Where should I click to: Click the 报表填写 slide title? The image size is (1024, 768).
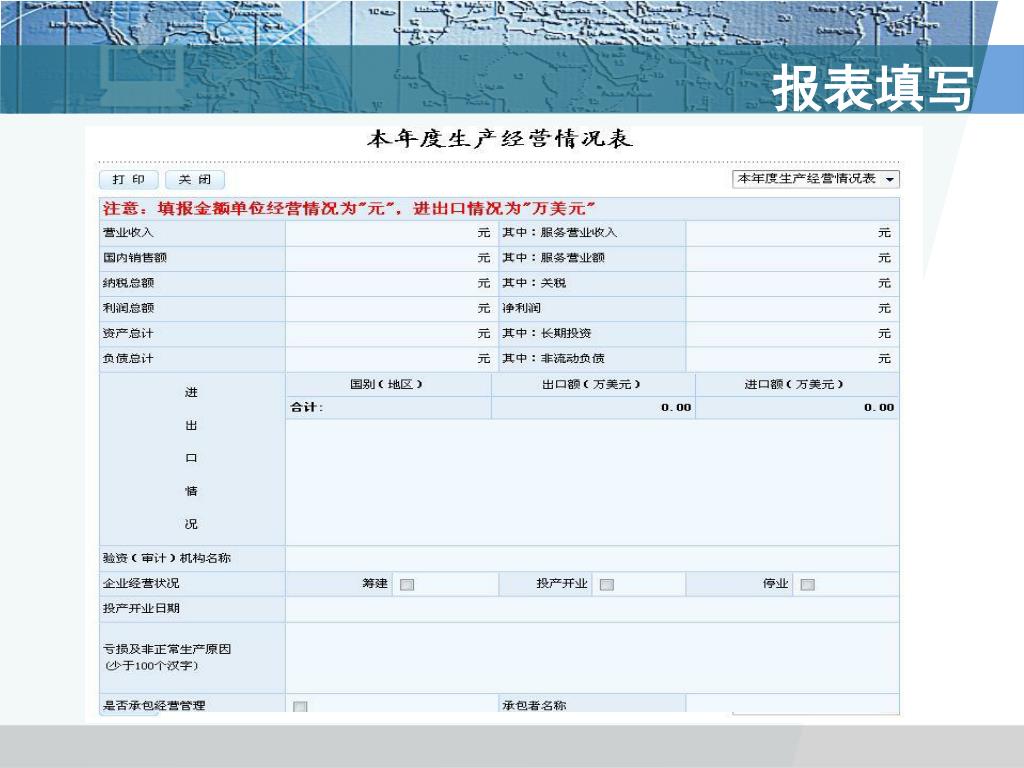[872, 88]
